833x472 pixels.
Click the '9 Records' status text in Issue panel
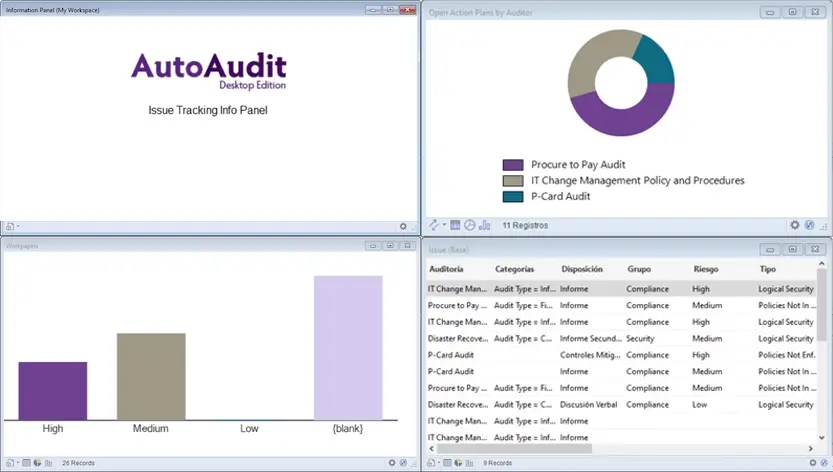[x=497, y=463]
